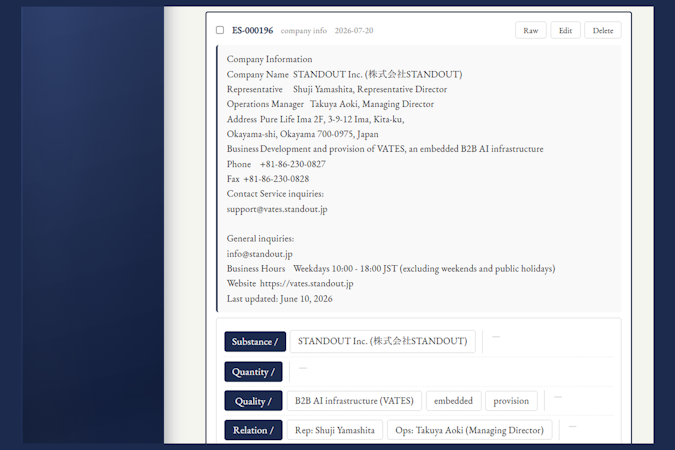Click the Business Hours line

[391, 269]
